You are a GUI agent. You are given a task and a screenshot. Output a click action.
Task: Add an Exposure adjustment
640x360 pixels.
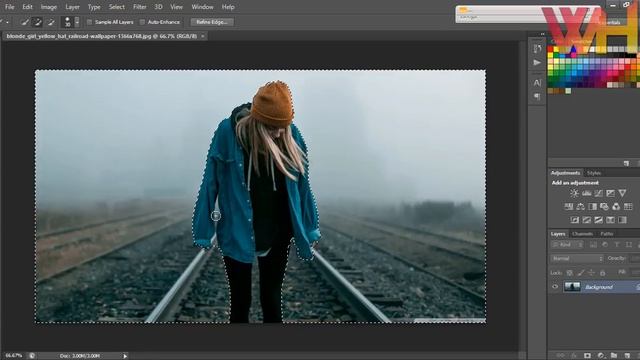coord(610,193)
